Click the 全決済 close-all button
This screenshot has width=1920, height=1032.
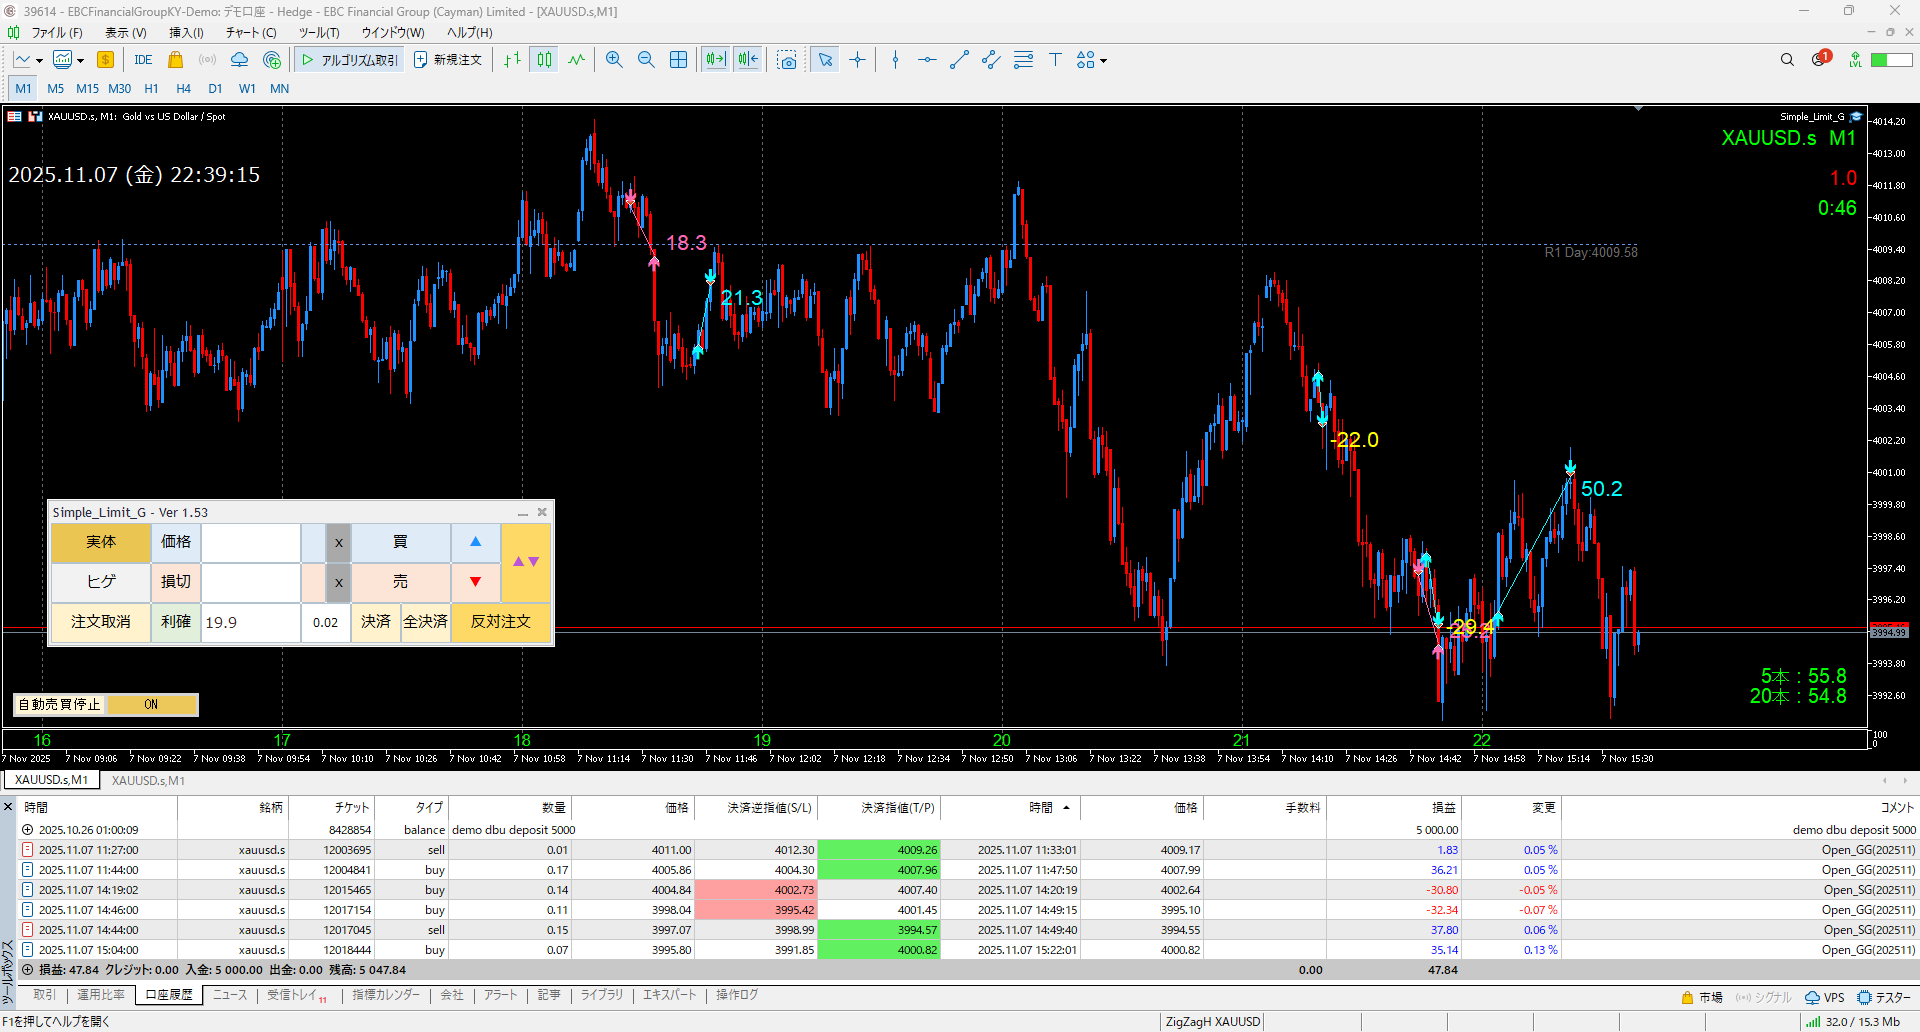coord(425,622)
